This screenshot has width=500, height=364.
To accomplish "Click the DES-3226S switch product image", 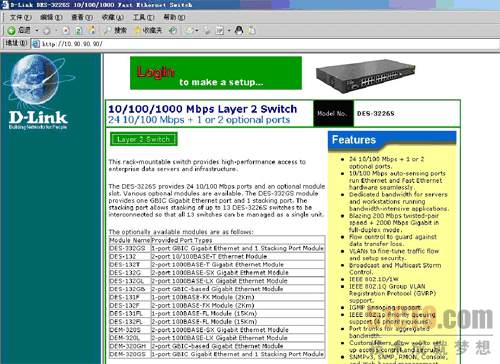I will pyautogui.click(x=366, y=76).
